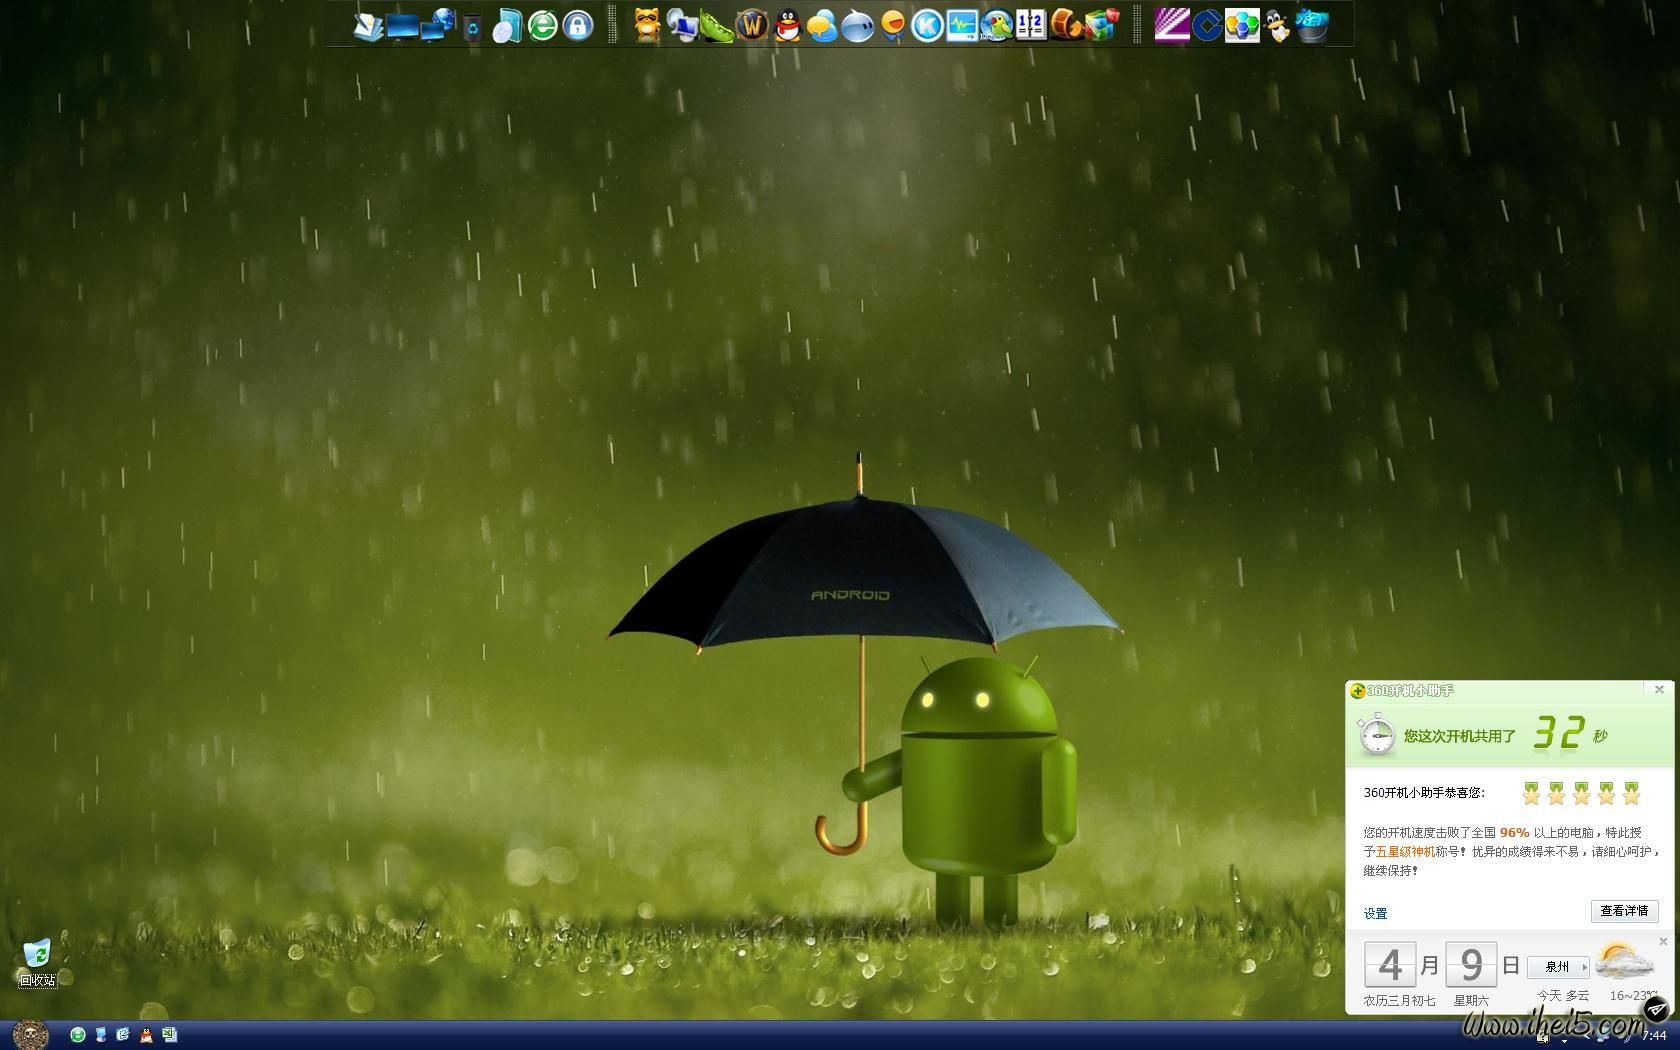Click the cloudy weather icon
The image size is (1680, 1050).
tap(1623, 962)
